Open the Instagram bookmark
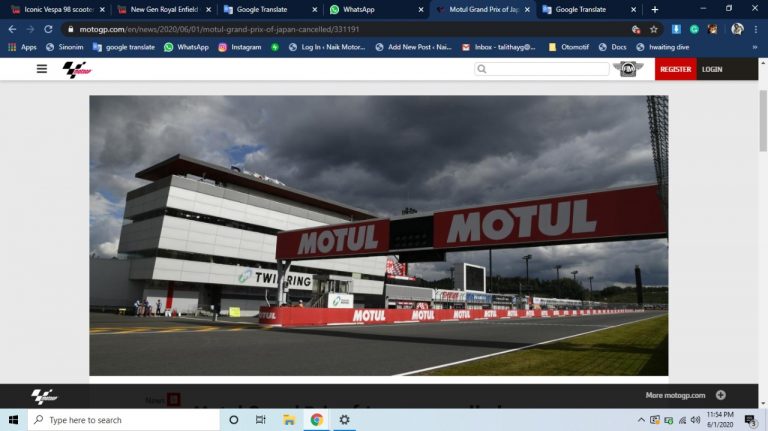This screenshot has width=768, height=431. pyautogui.click(x=240, y=47)
